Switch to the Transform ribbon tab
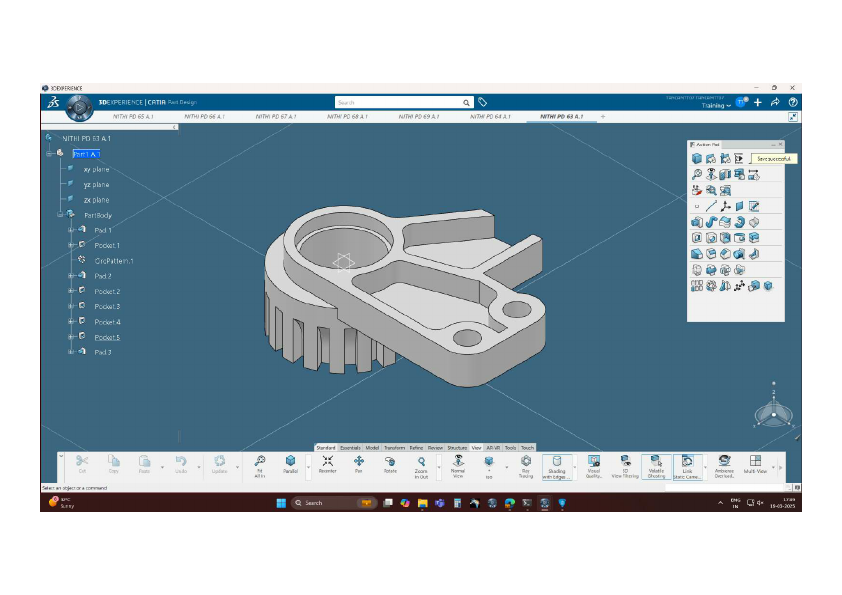The height and width of the screenshot is (595, 842). click(394, 447)
